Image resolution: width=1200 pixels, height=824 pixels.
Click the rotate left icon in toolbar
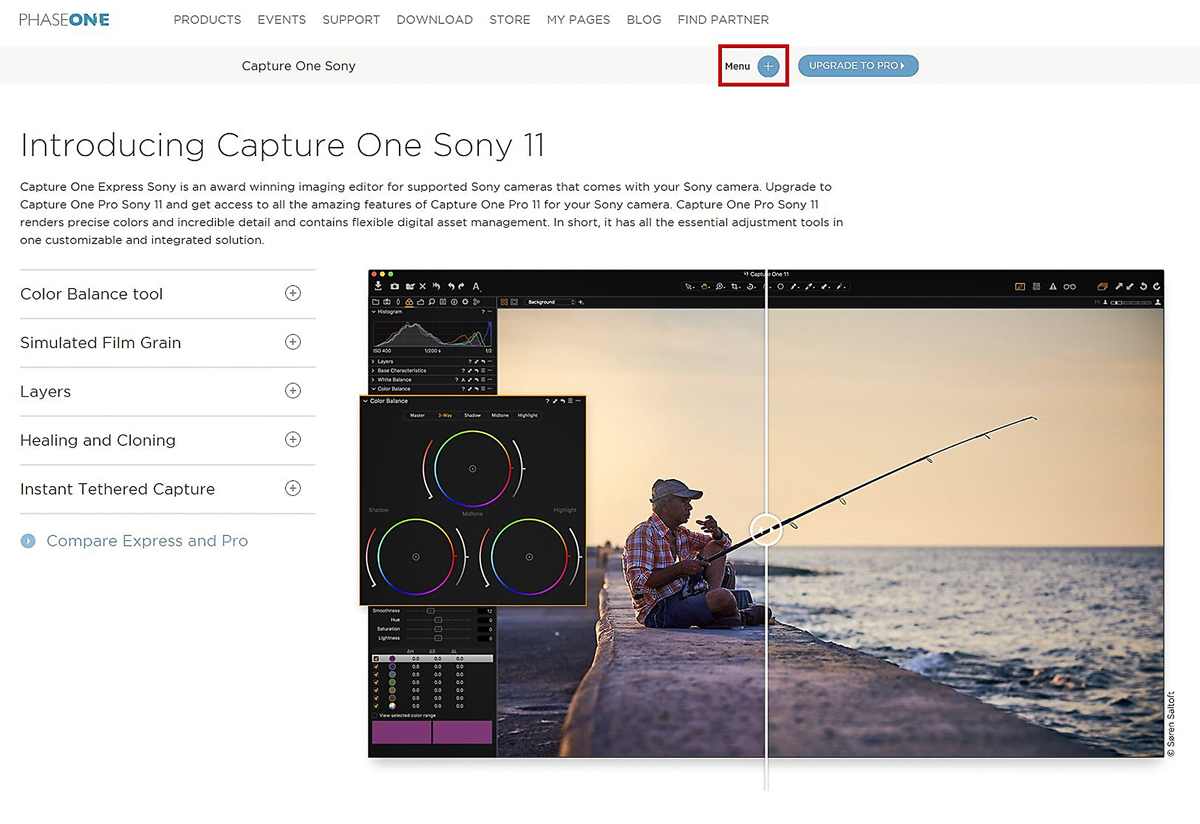[x=1144, y=286]
